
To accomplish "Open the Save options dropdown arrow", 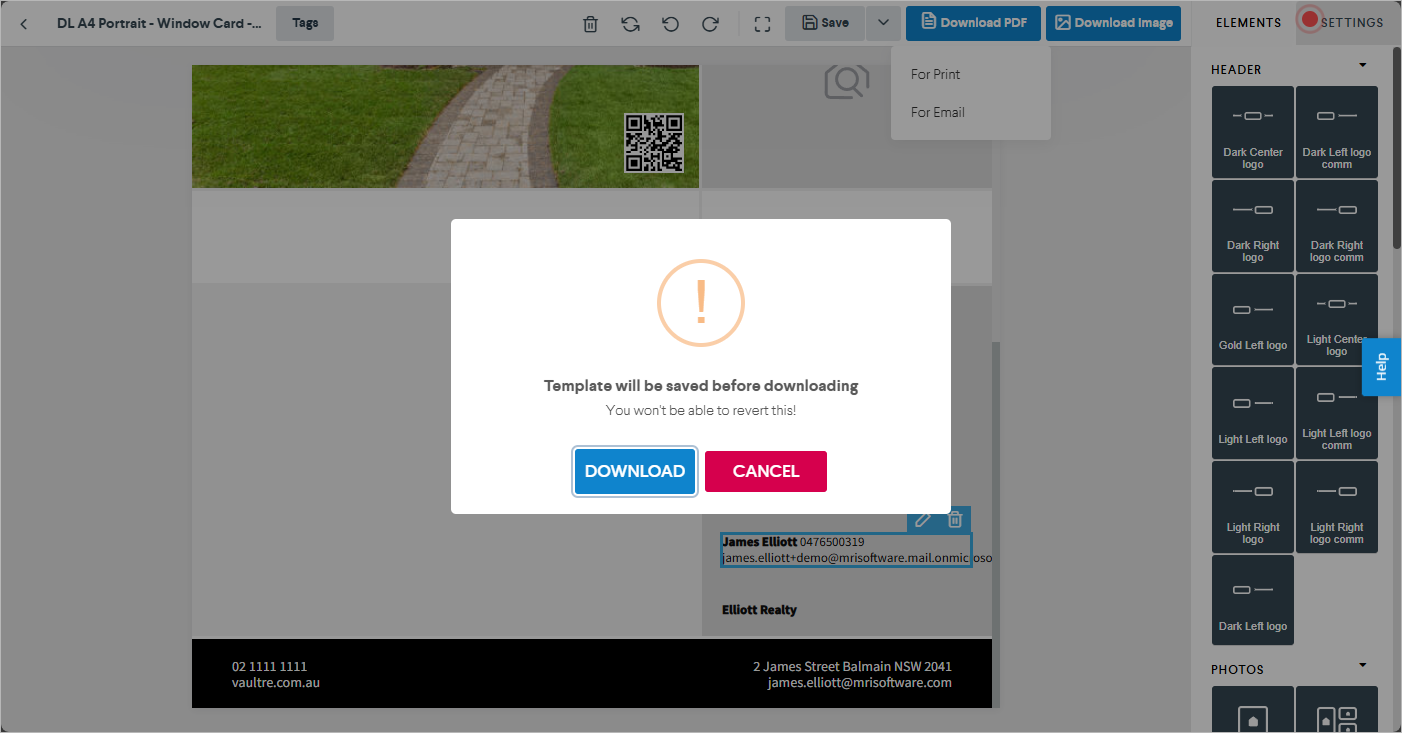I will point(884,23).
